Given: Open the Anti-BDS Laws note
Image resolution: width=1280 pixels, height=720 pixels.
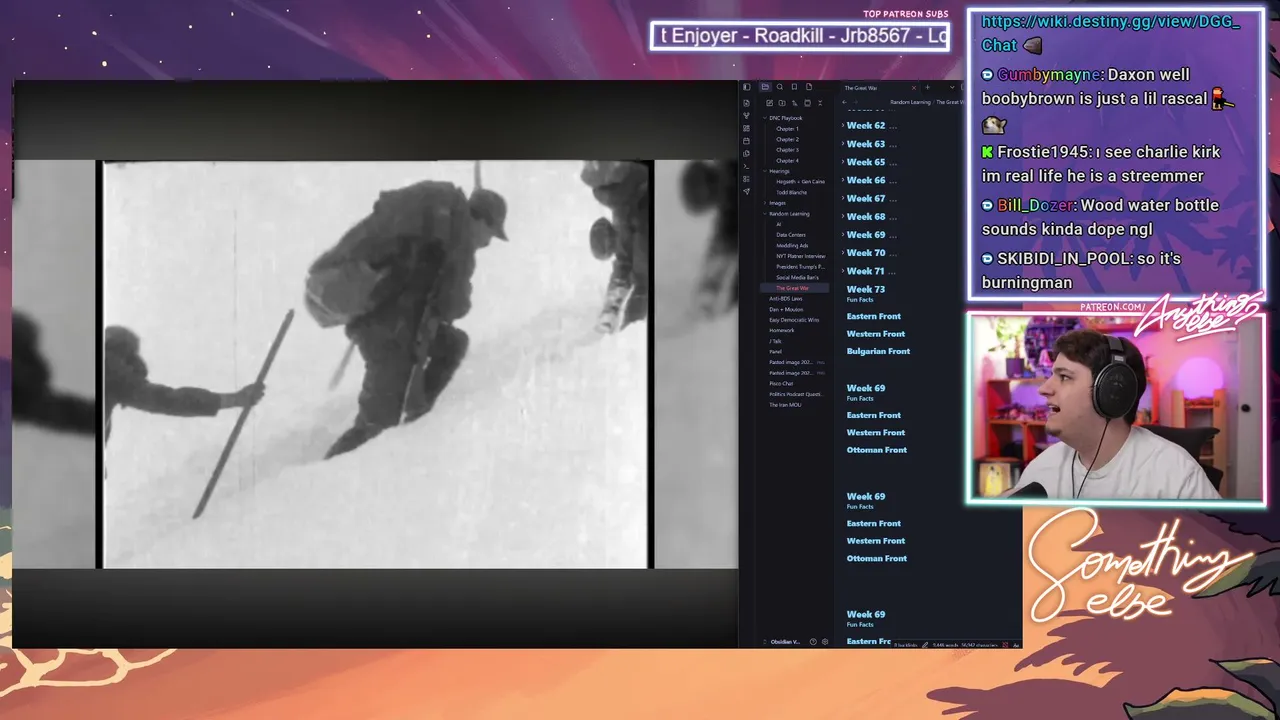Looking at the screenshot, I should click(x=785, y=299).
